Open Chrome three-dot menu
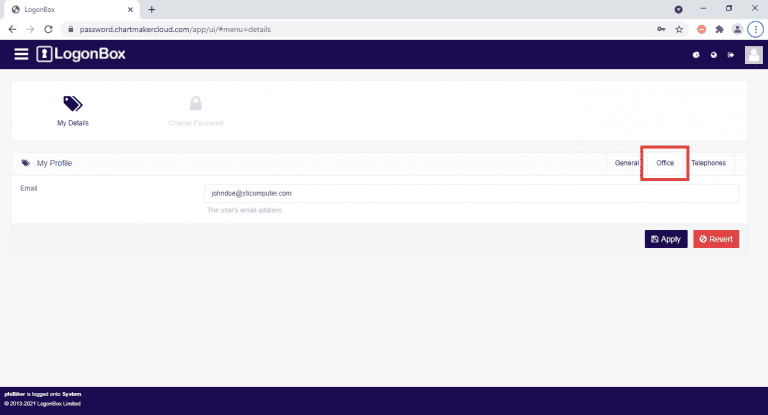 (755, 29)
